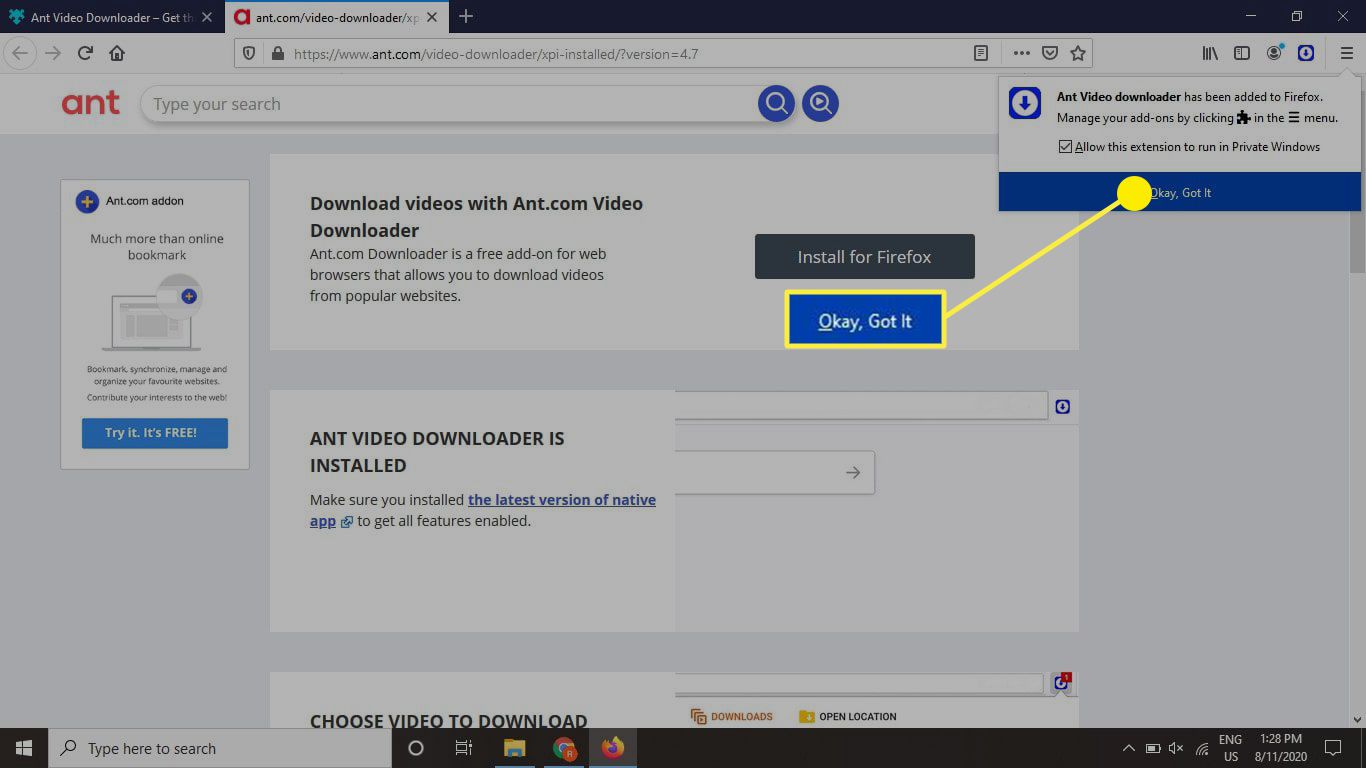Click Firefox icon on taskbar
Image resolution: width=1366 pixels, height=768 pixels.
(613, 748)
